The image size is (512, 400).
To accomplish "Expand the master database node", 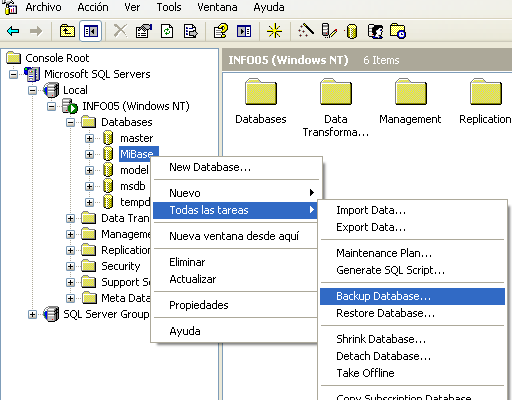I will [89, 138].
